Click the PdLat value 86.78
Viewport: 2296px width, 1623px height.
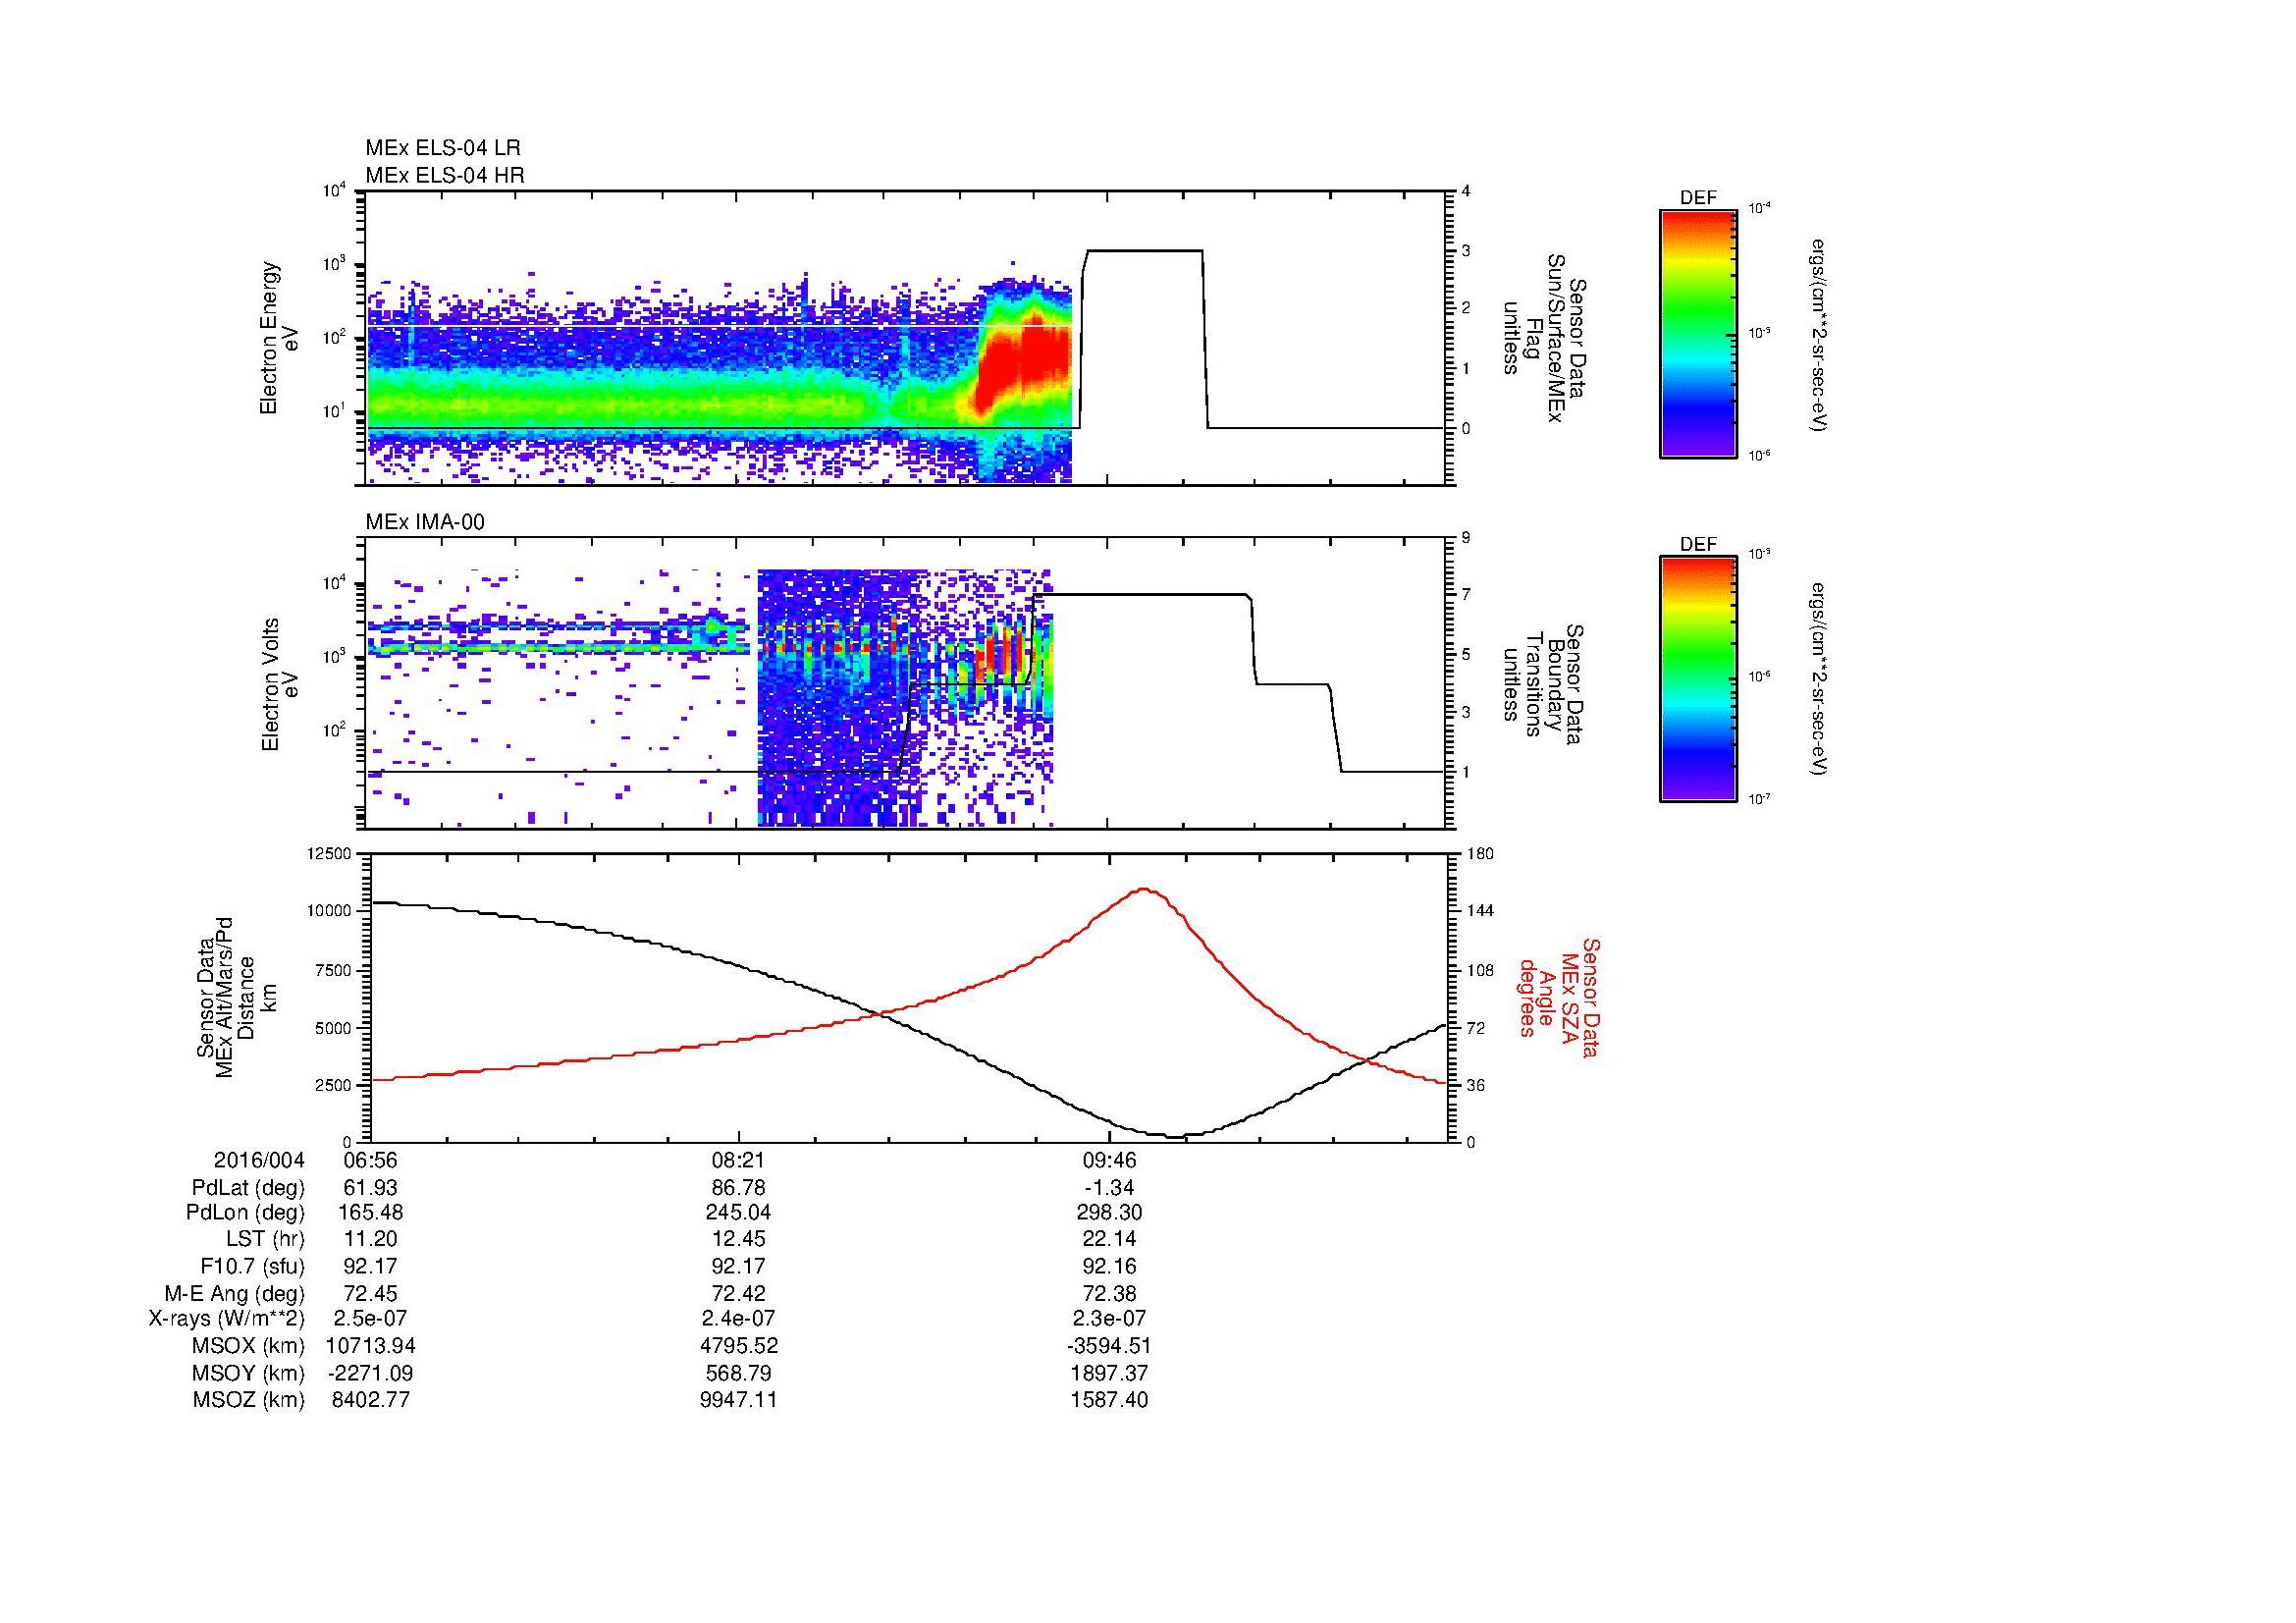coord(739,1188)
